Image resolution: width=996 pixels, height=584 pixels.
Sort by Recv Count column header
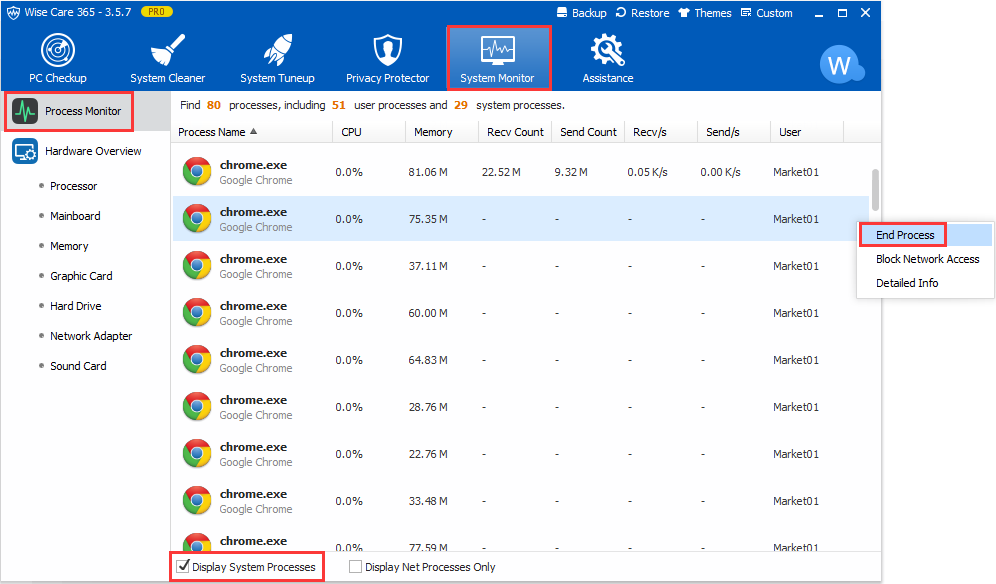click(x=515, y=132)
